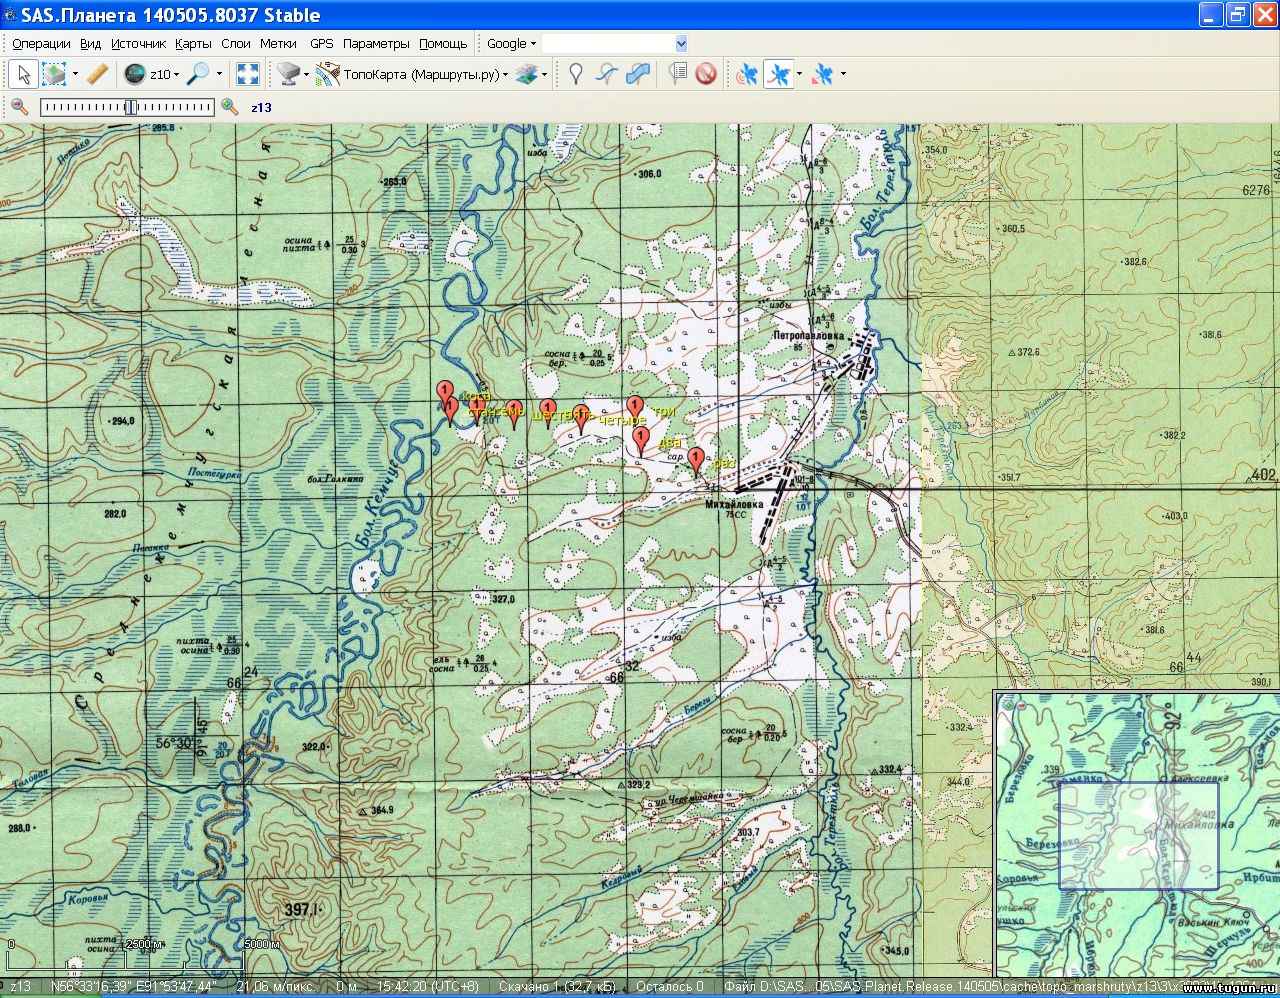Click the status bar text Осталось 0
Image resolution: width=1280 pixels, height=998 pixels.
point(670,987)
